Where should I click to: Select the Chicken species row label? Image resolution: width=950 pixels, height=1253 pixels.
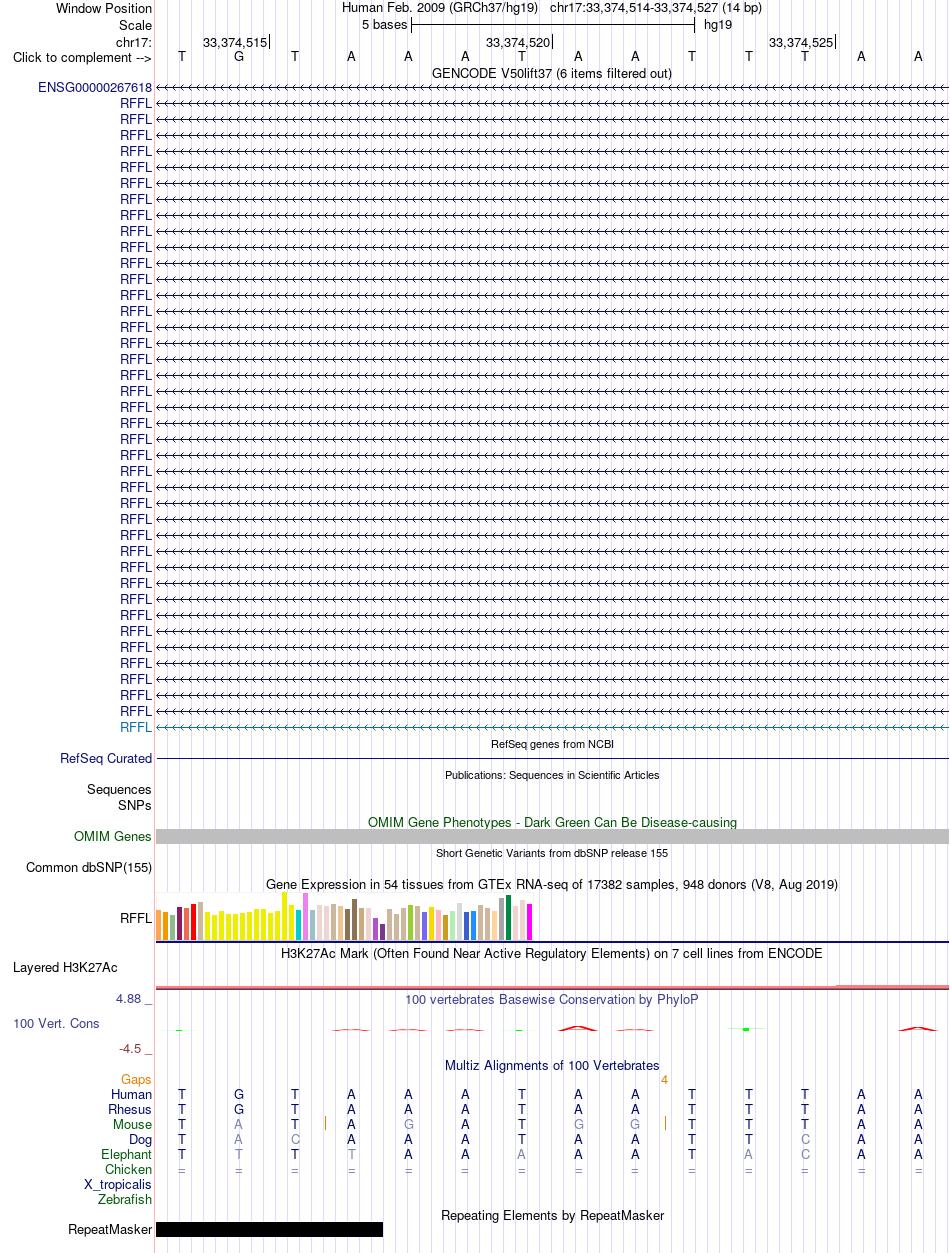(129, 1170)
